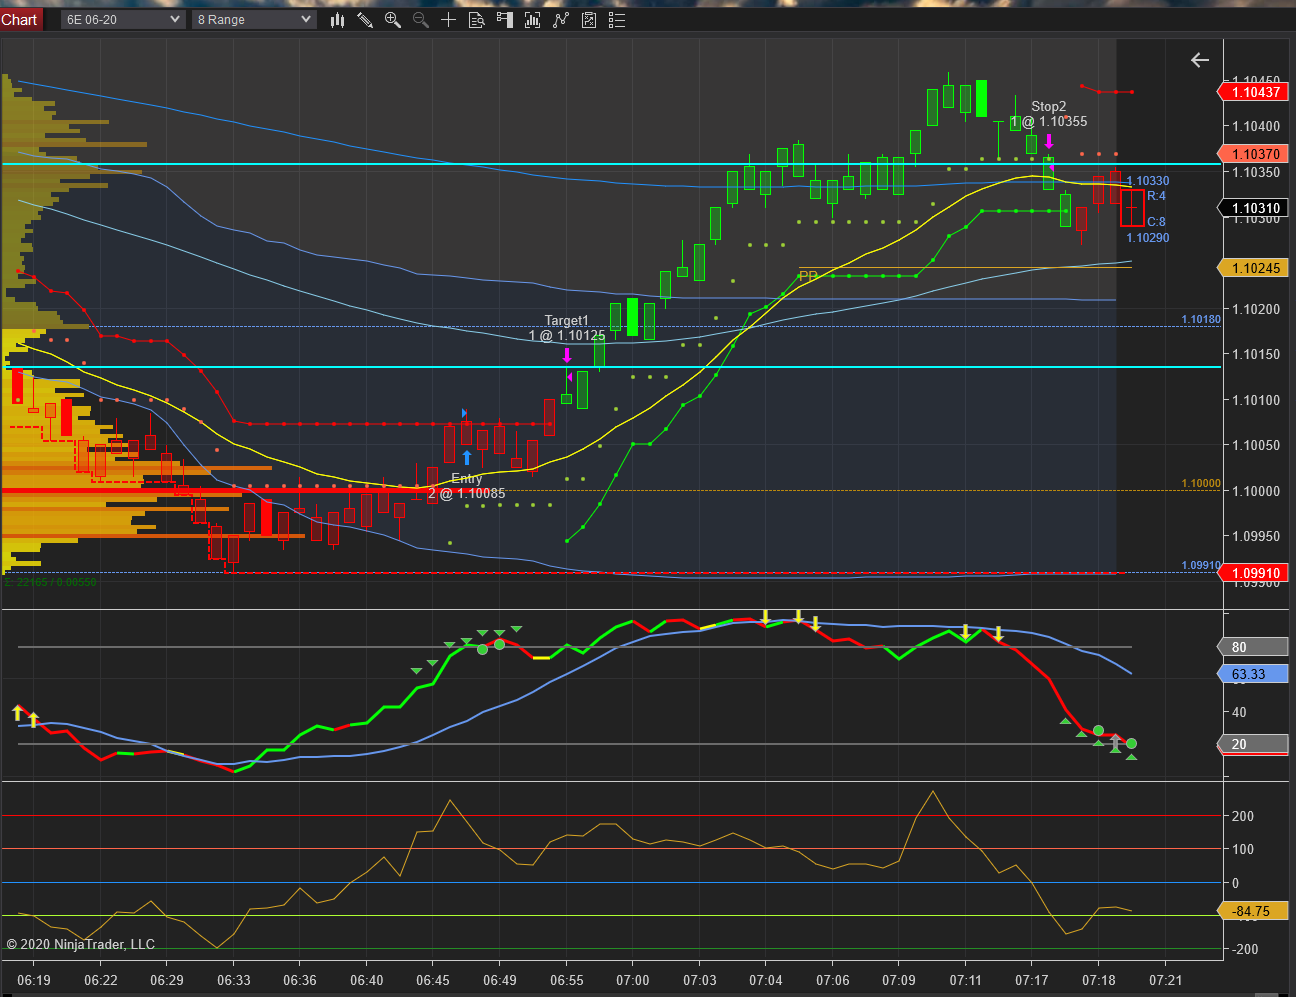Click the 1.10245 yellow price marker
This screenshot has width=1296, height=997.
pyautogui.click(x=1253, y=268)
